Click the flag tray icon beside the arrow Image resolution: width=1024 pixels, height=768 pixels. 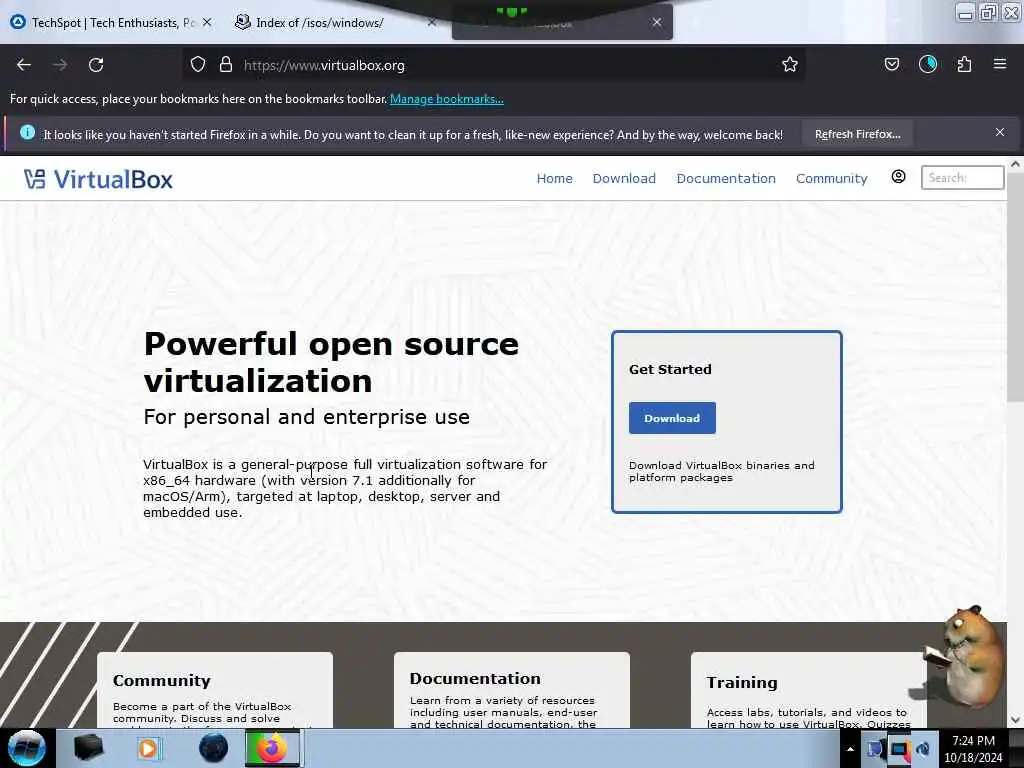pyautogui.click(x=875, y=749)
